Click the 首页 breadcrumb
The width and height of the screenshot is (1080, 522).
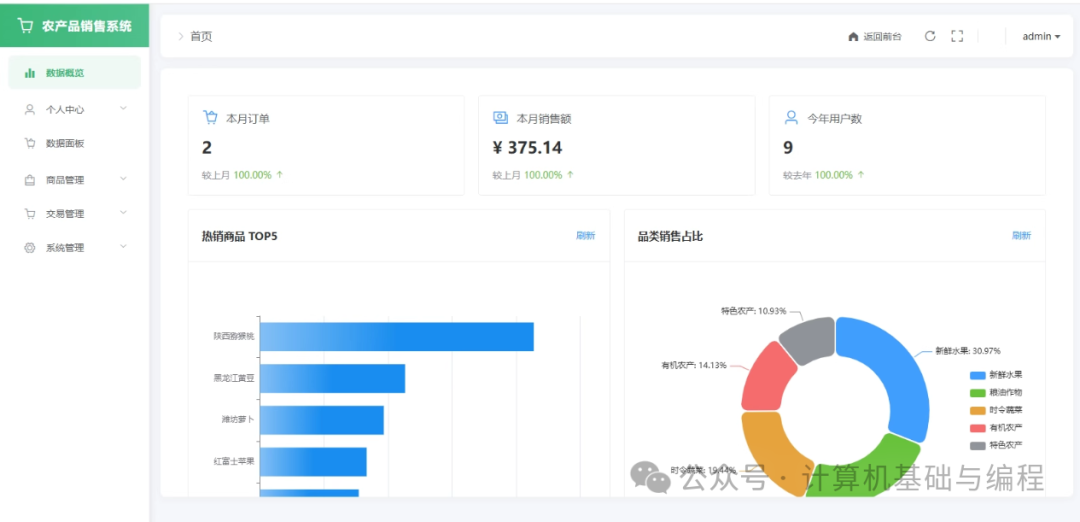(x=201, y=36)
